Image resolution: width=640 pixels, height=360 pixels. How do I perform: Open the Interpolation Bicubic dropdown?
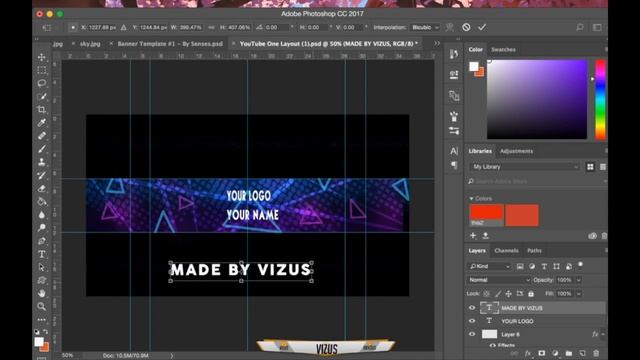[425, 27]
